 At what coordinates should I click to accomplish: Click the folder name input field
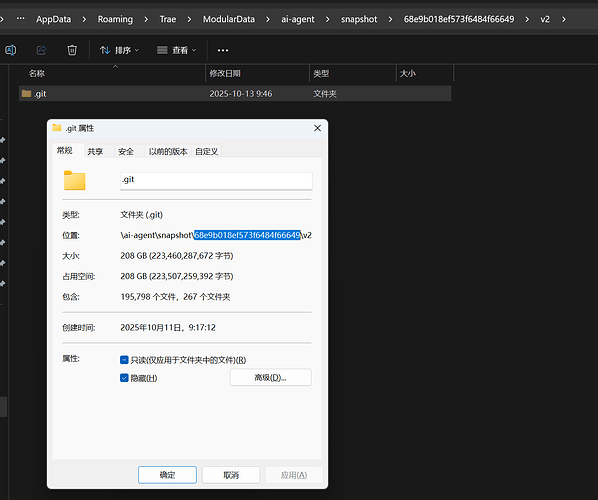point(216,180)
